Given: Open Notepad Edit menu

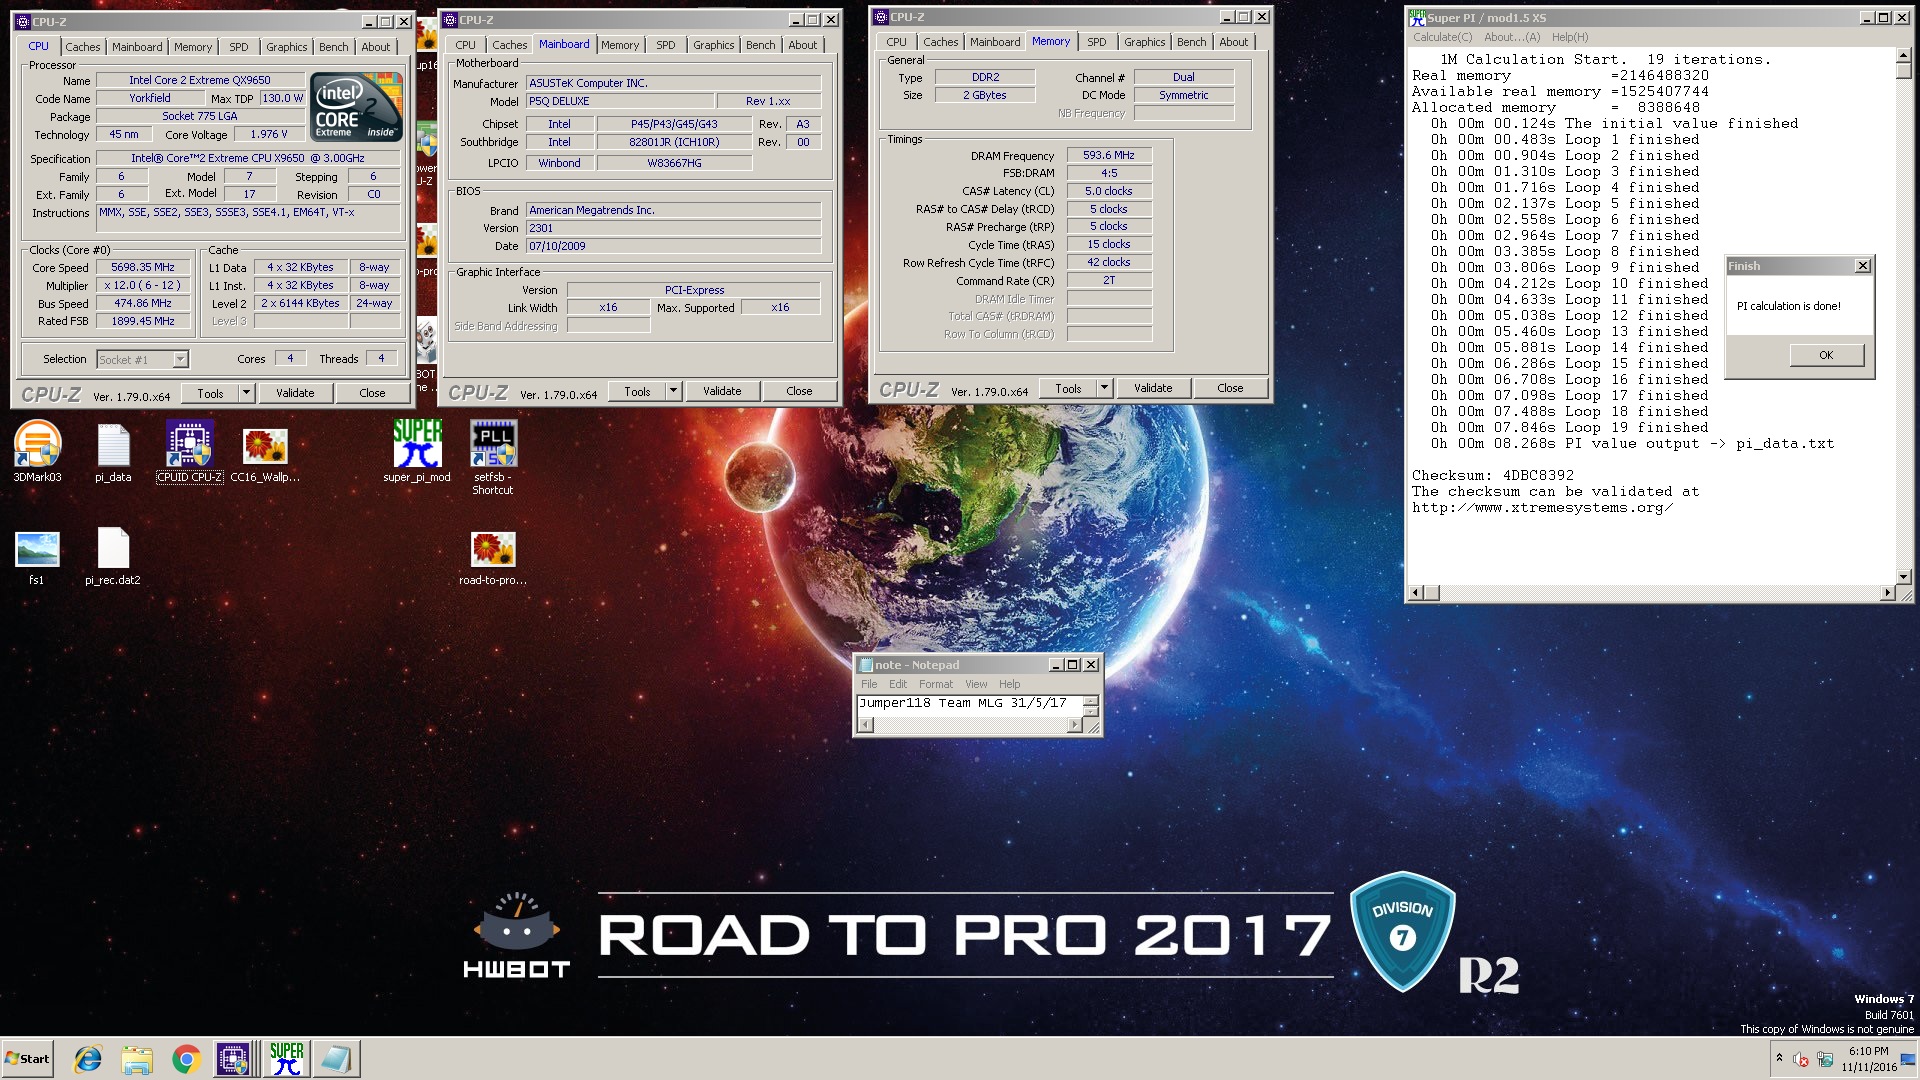Looking at the screenshot, I should [898, 684].
